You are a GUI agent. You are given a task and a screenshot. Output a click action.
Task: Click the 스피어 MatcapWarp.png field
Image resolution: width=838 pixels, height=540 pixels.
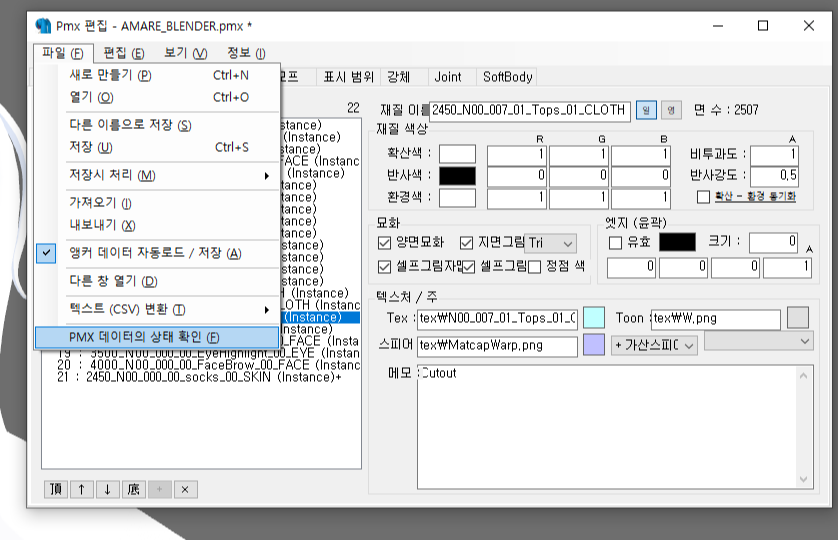tap(498, 345)
